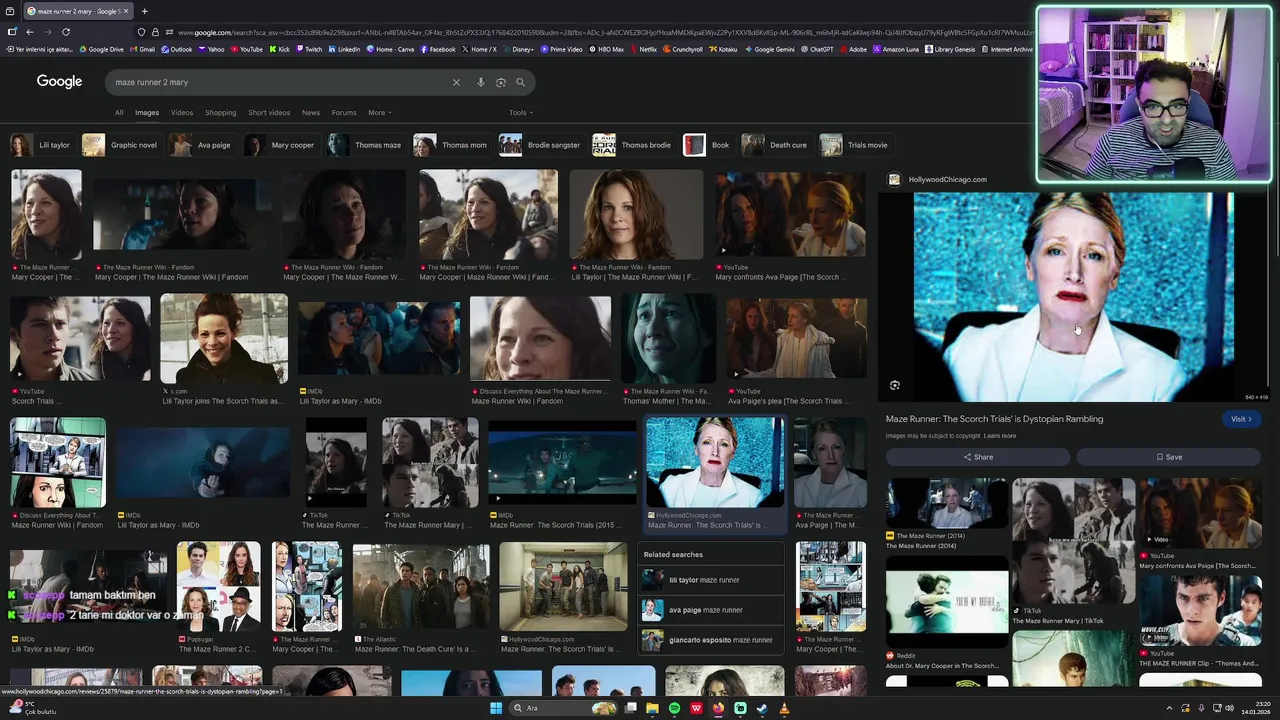Open VLC media player from the taskbar
The image size is (1280, 720).
(784, 708)
